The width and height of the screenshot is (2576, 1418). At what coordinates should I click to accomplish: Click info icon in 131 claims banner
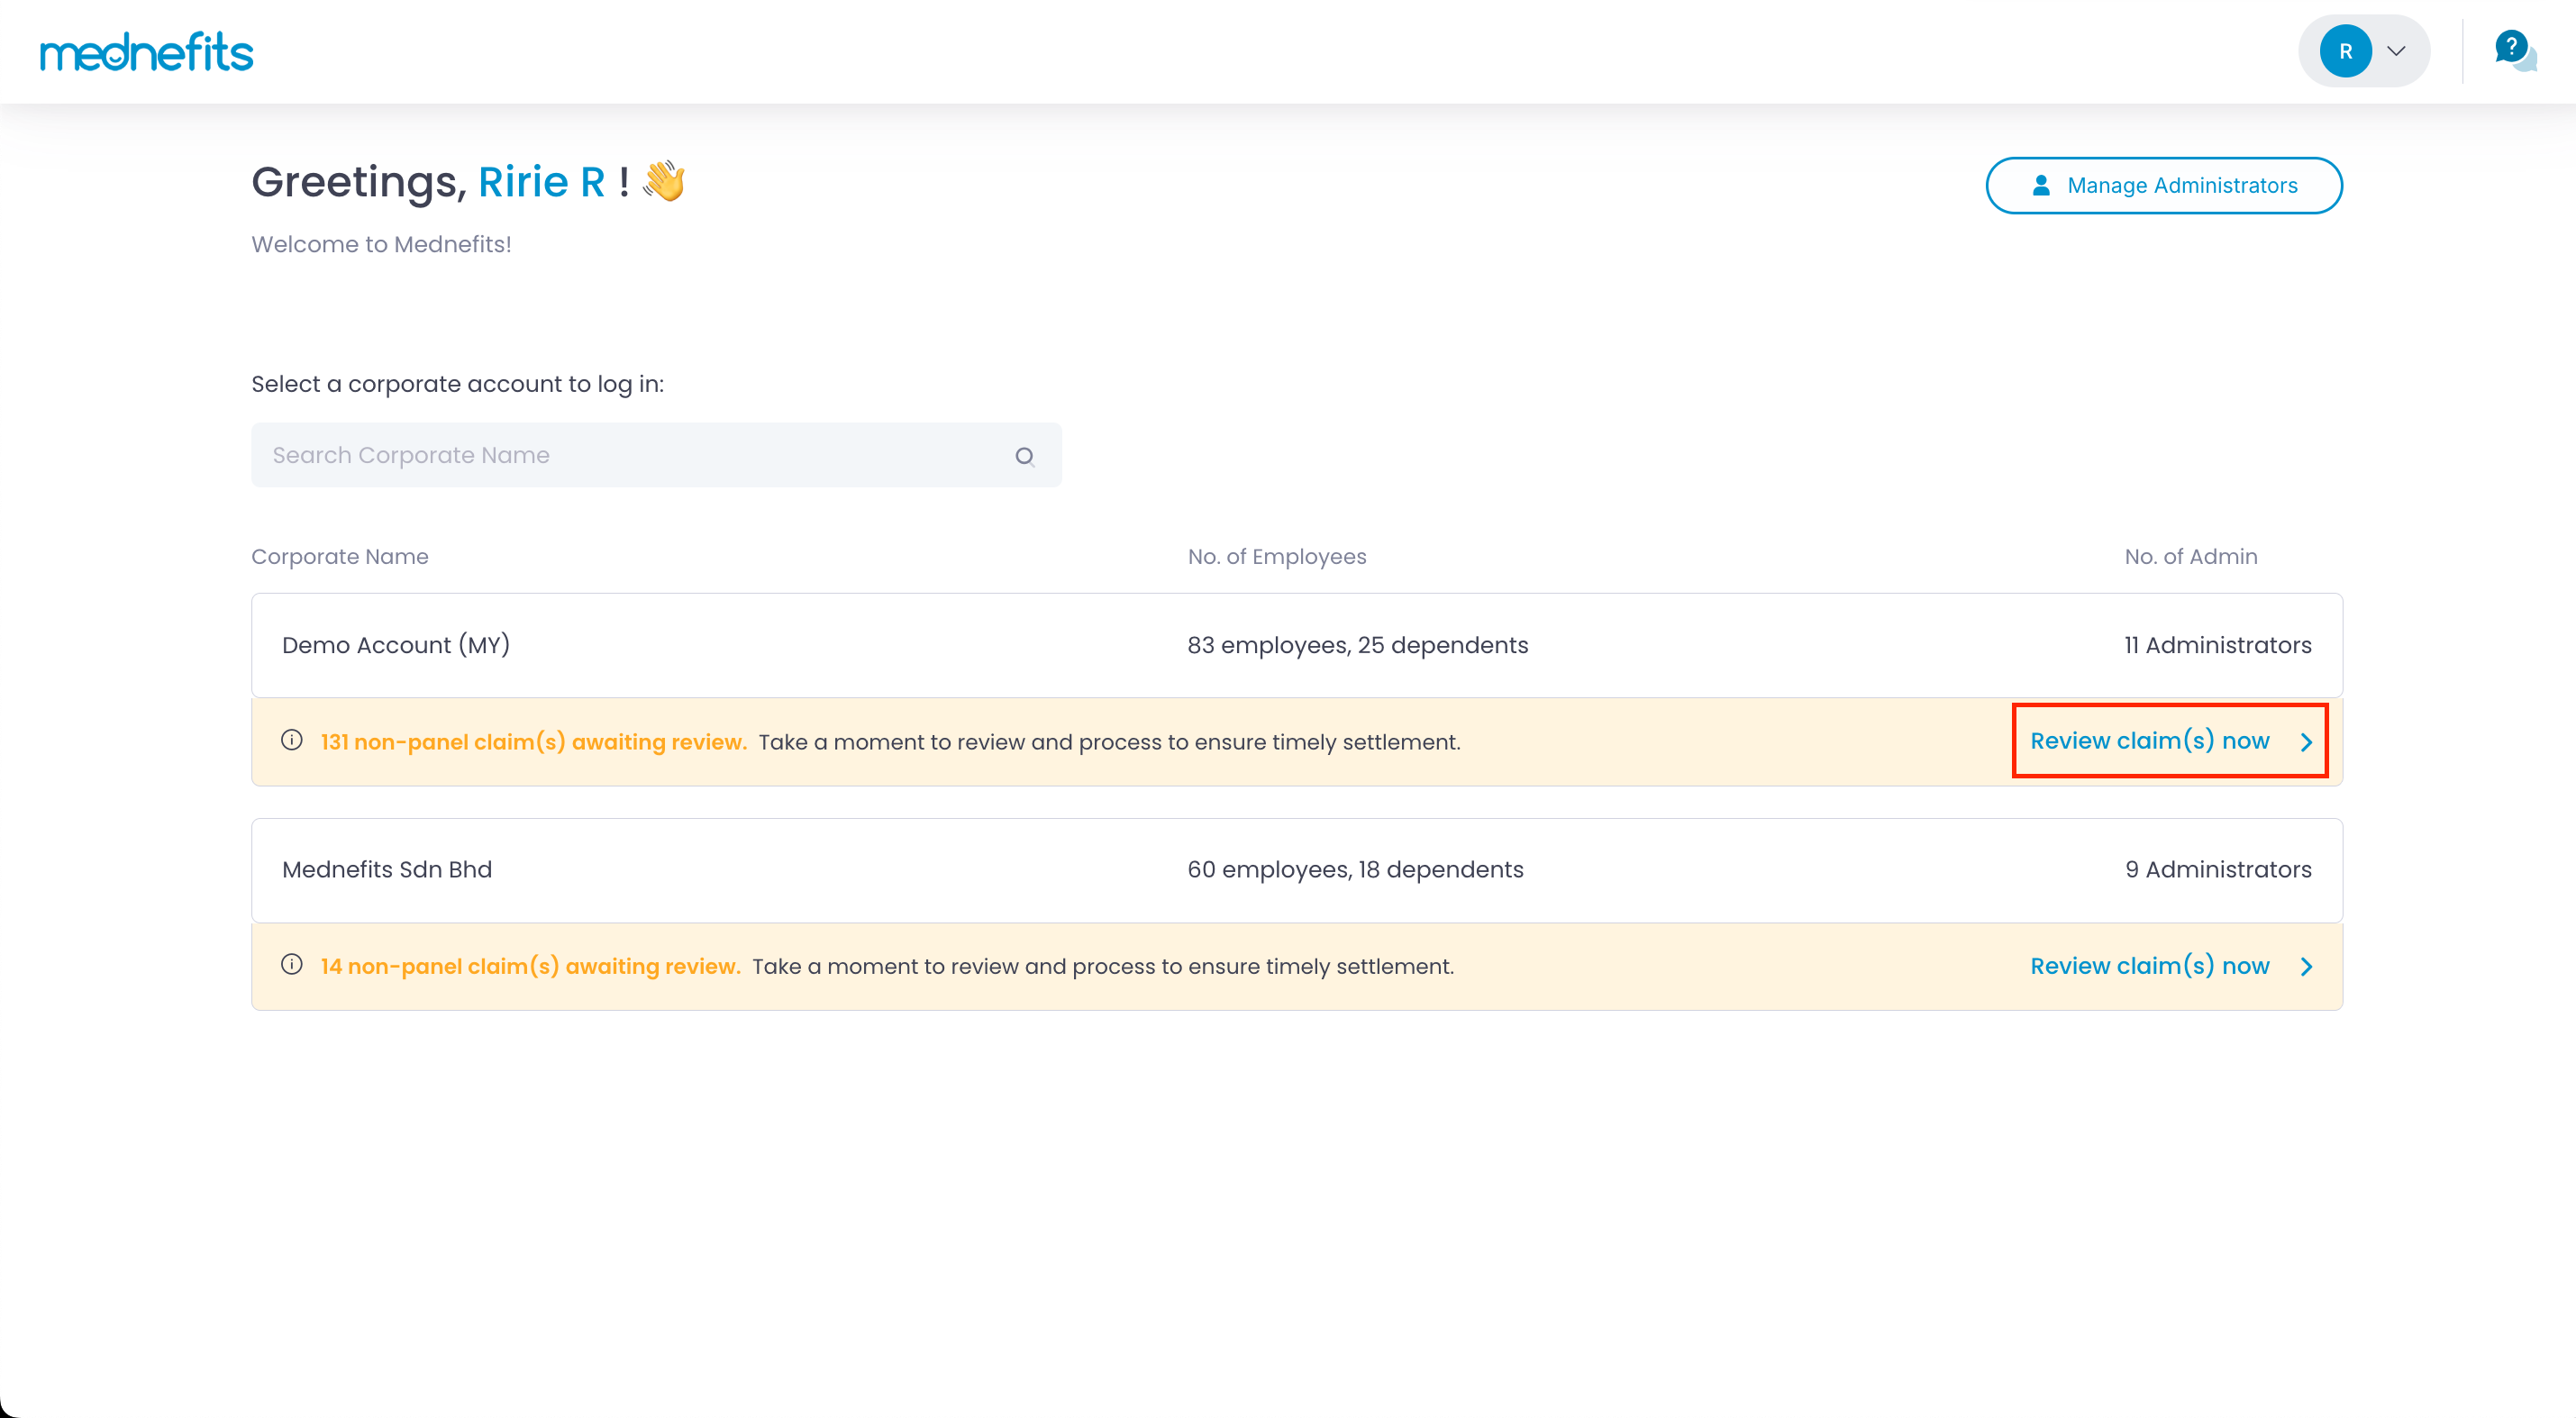tap(292, 741)
